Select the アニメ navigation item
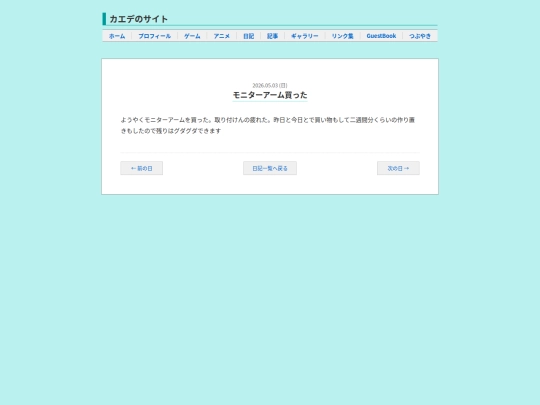 click(x=221, y=36)
